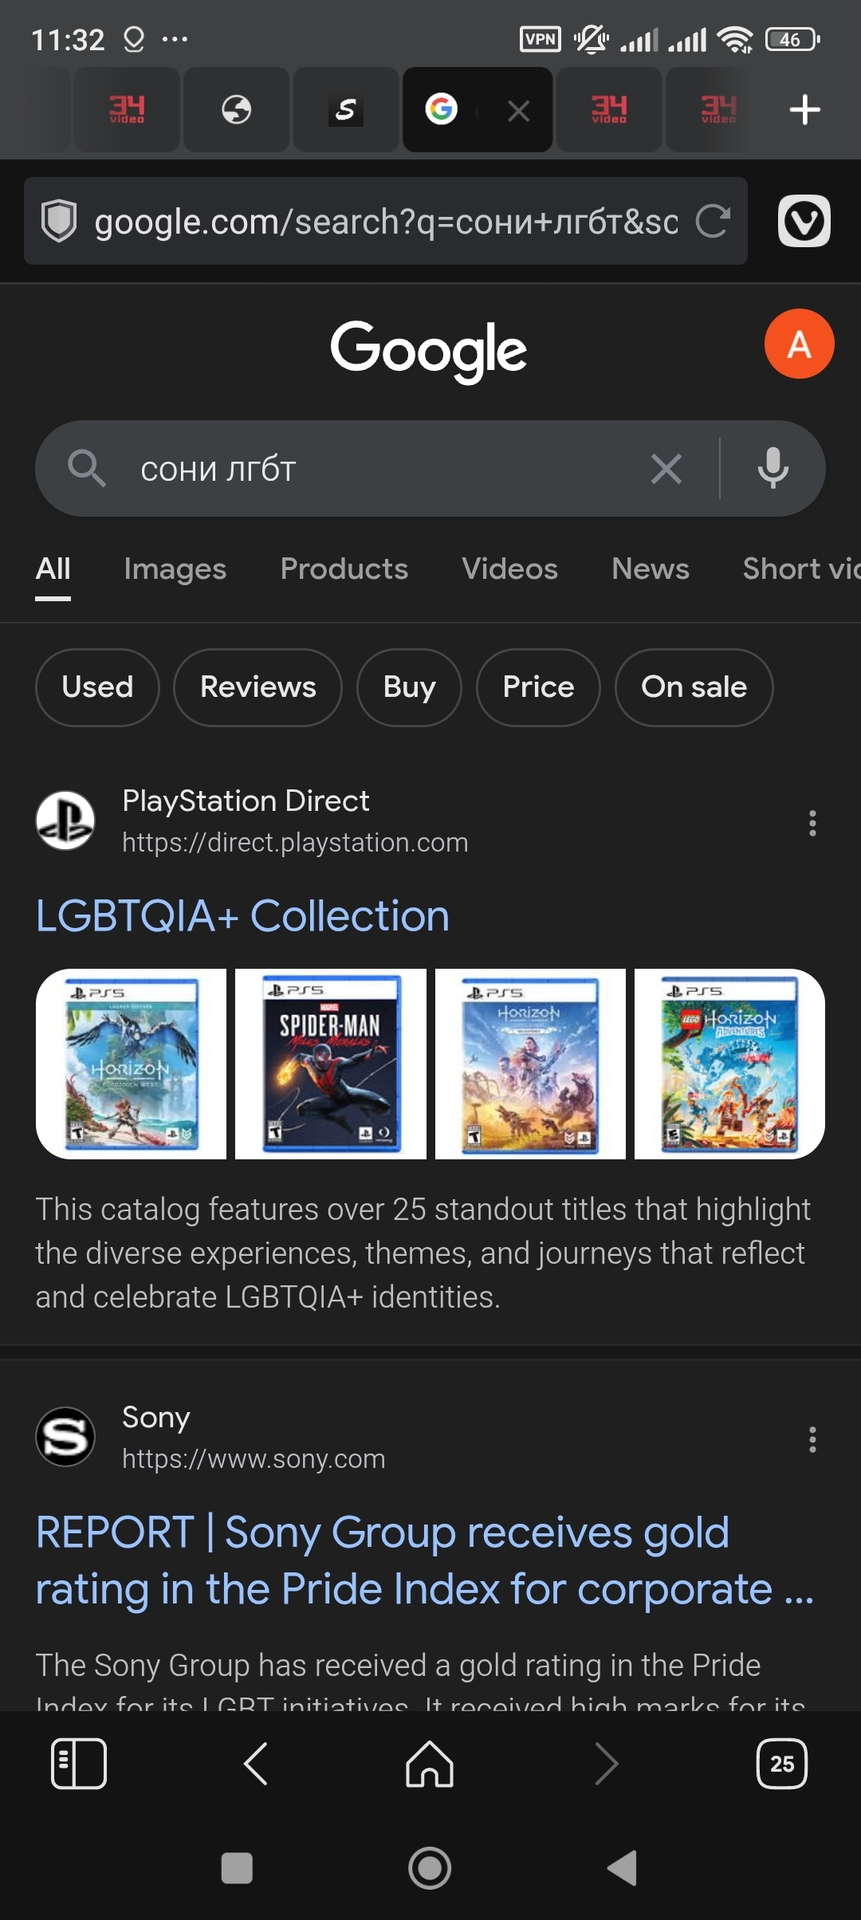Open the new tab plus button
Image resolution: width=861 pixels, height=1920 pixels.
[804, 110]
